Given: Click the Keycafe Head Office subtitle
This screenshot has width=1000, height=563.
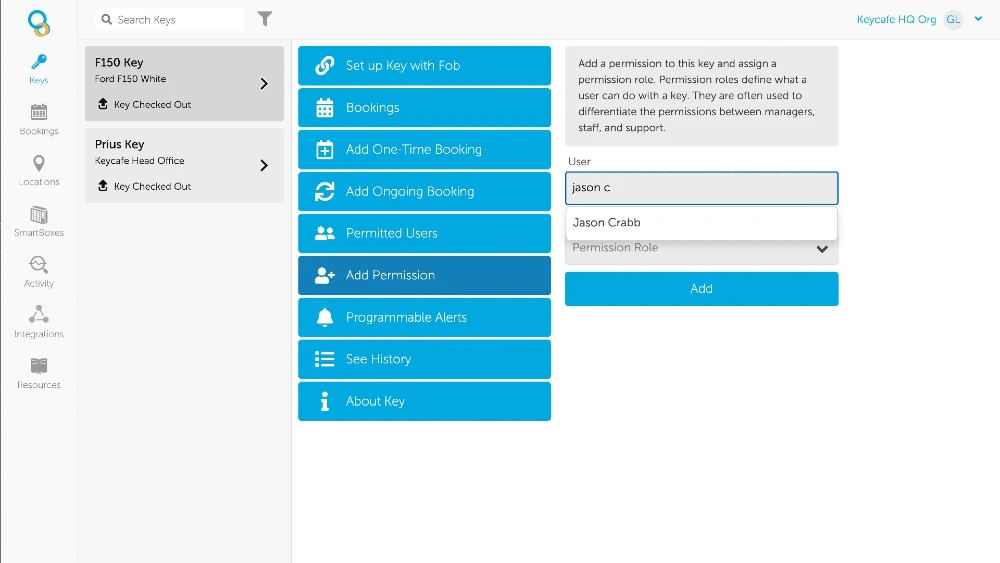Looking at the screenshot, I should (x=140, y=161).
